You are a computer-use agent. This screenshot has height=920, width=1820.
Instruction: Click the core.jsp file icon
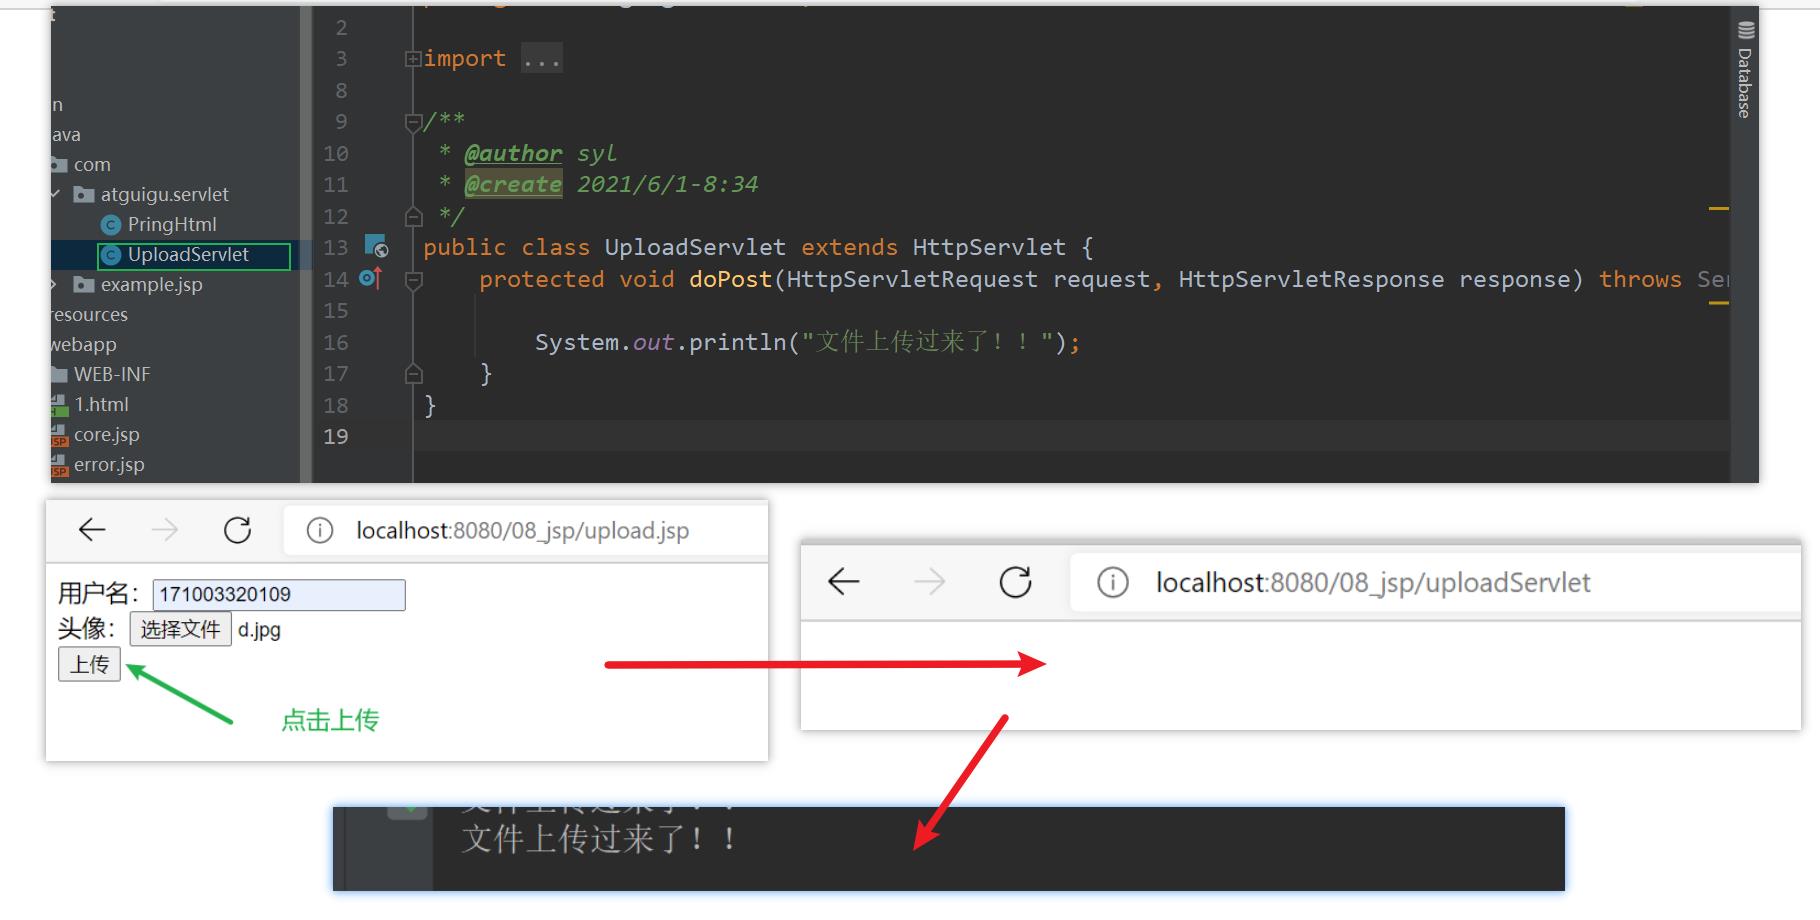pos(59,435)
